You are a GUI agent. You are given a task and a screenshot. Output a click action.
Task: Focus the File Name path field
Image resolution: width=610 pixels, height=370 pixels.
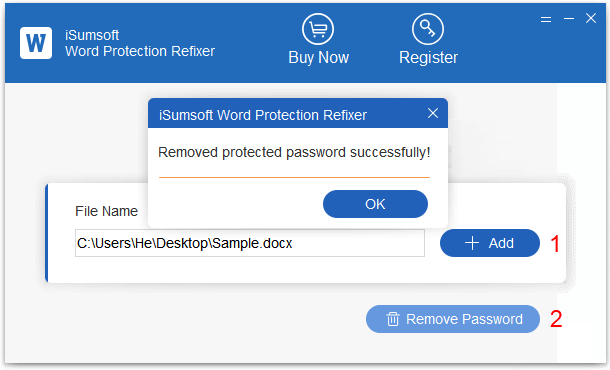(250, 243)
